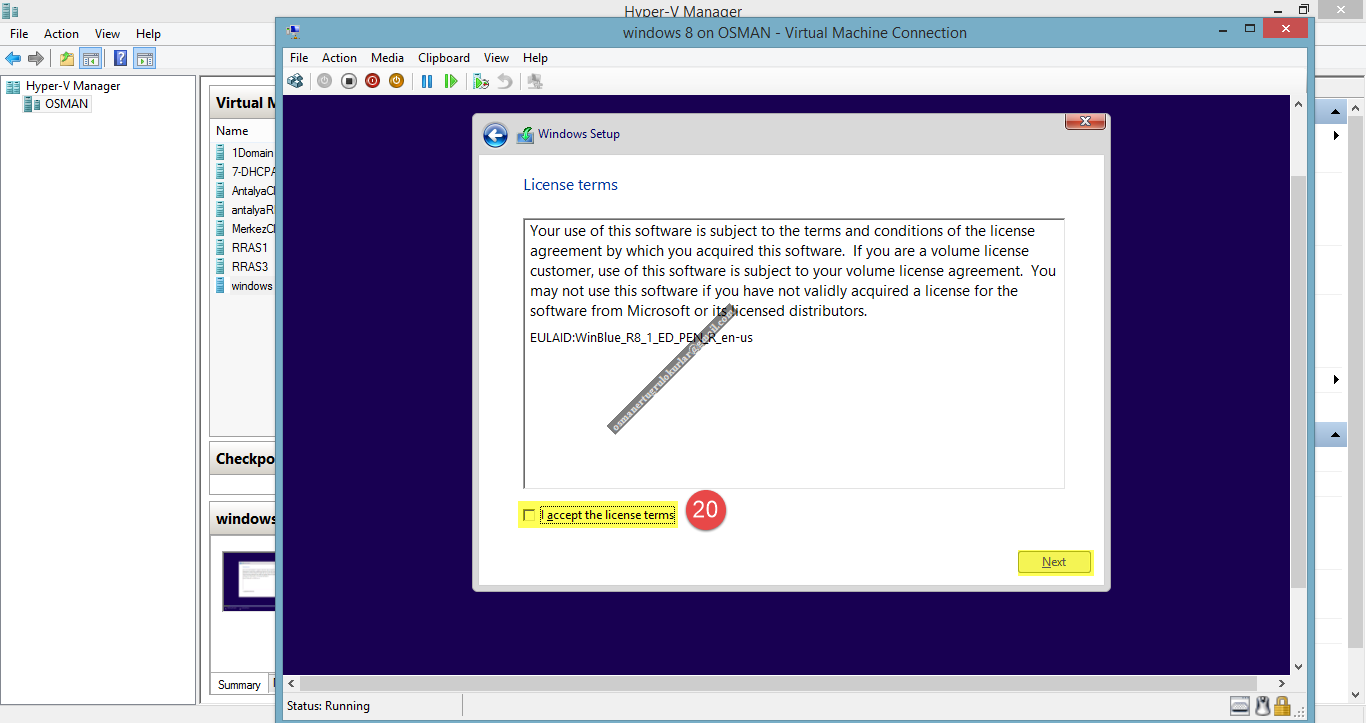Go back using Windows Setup blue arrow
This screenshot has height=723, width=1366.
coord(495,135)
